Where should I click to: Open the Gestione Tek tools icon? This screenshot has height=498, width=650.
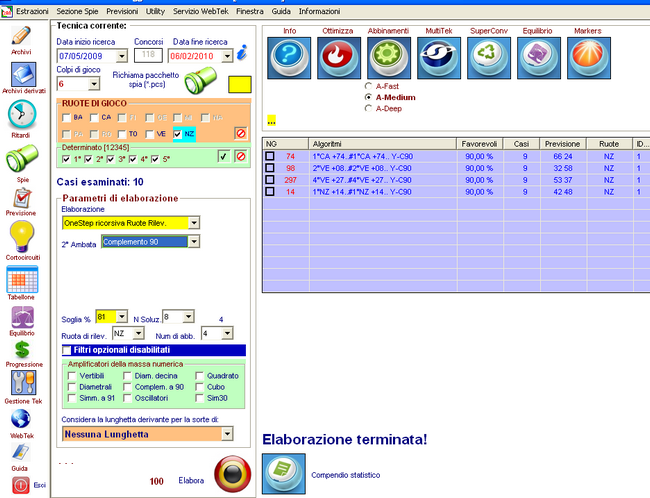[23, 382]
